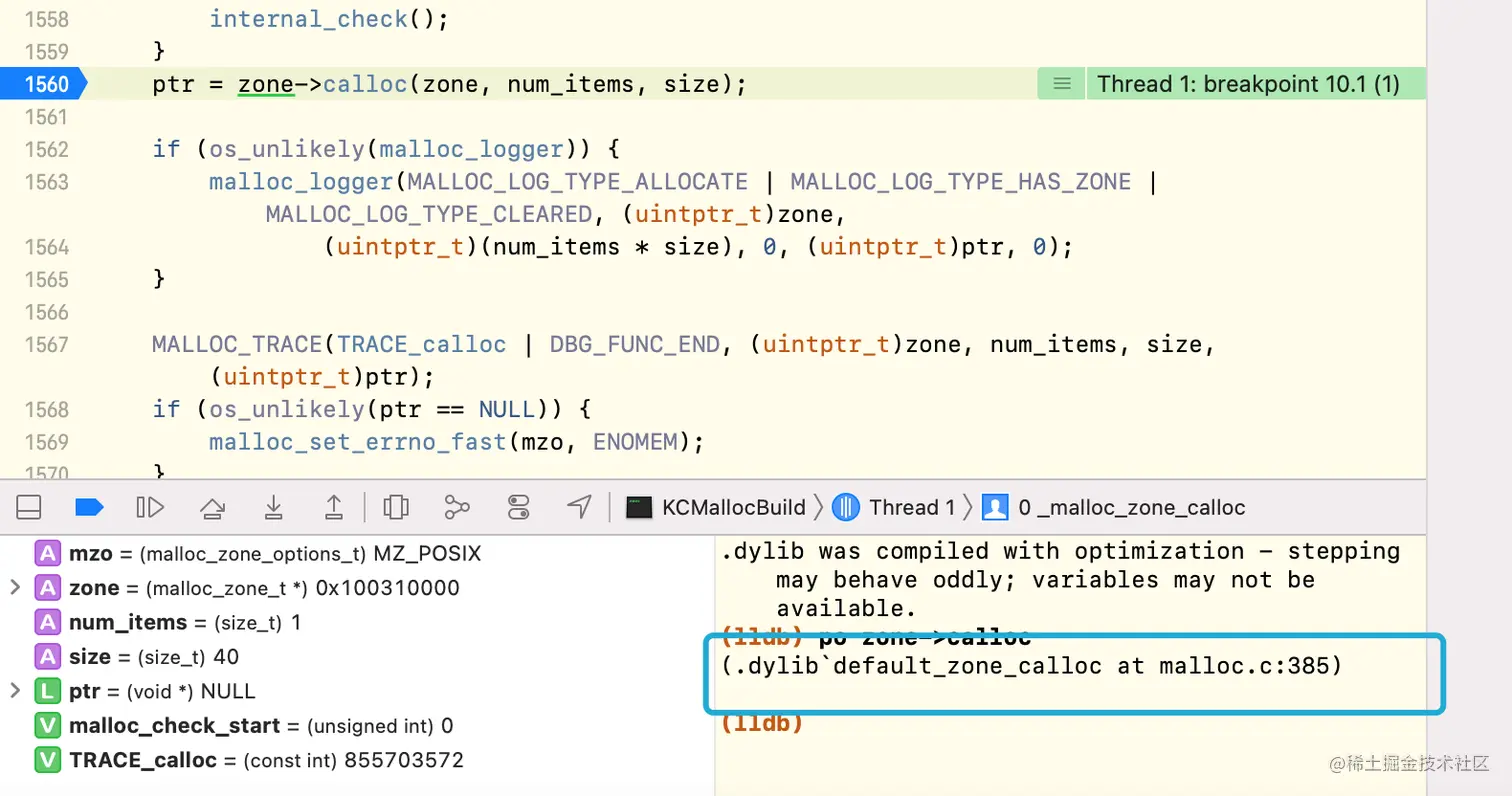Click the argument icon beside num_items
Image resolution: width=1512 pixels, height=796 pixels.
coord(47,622)
